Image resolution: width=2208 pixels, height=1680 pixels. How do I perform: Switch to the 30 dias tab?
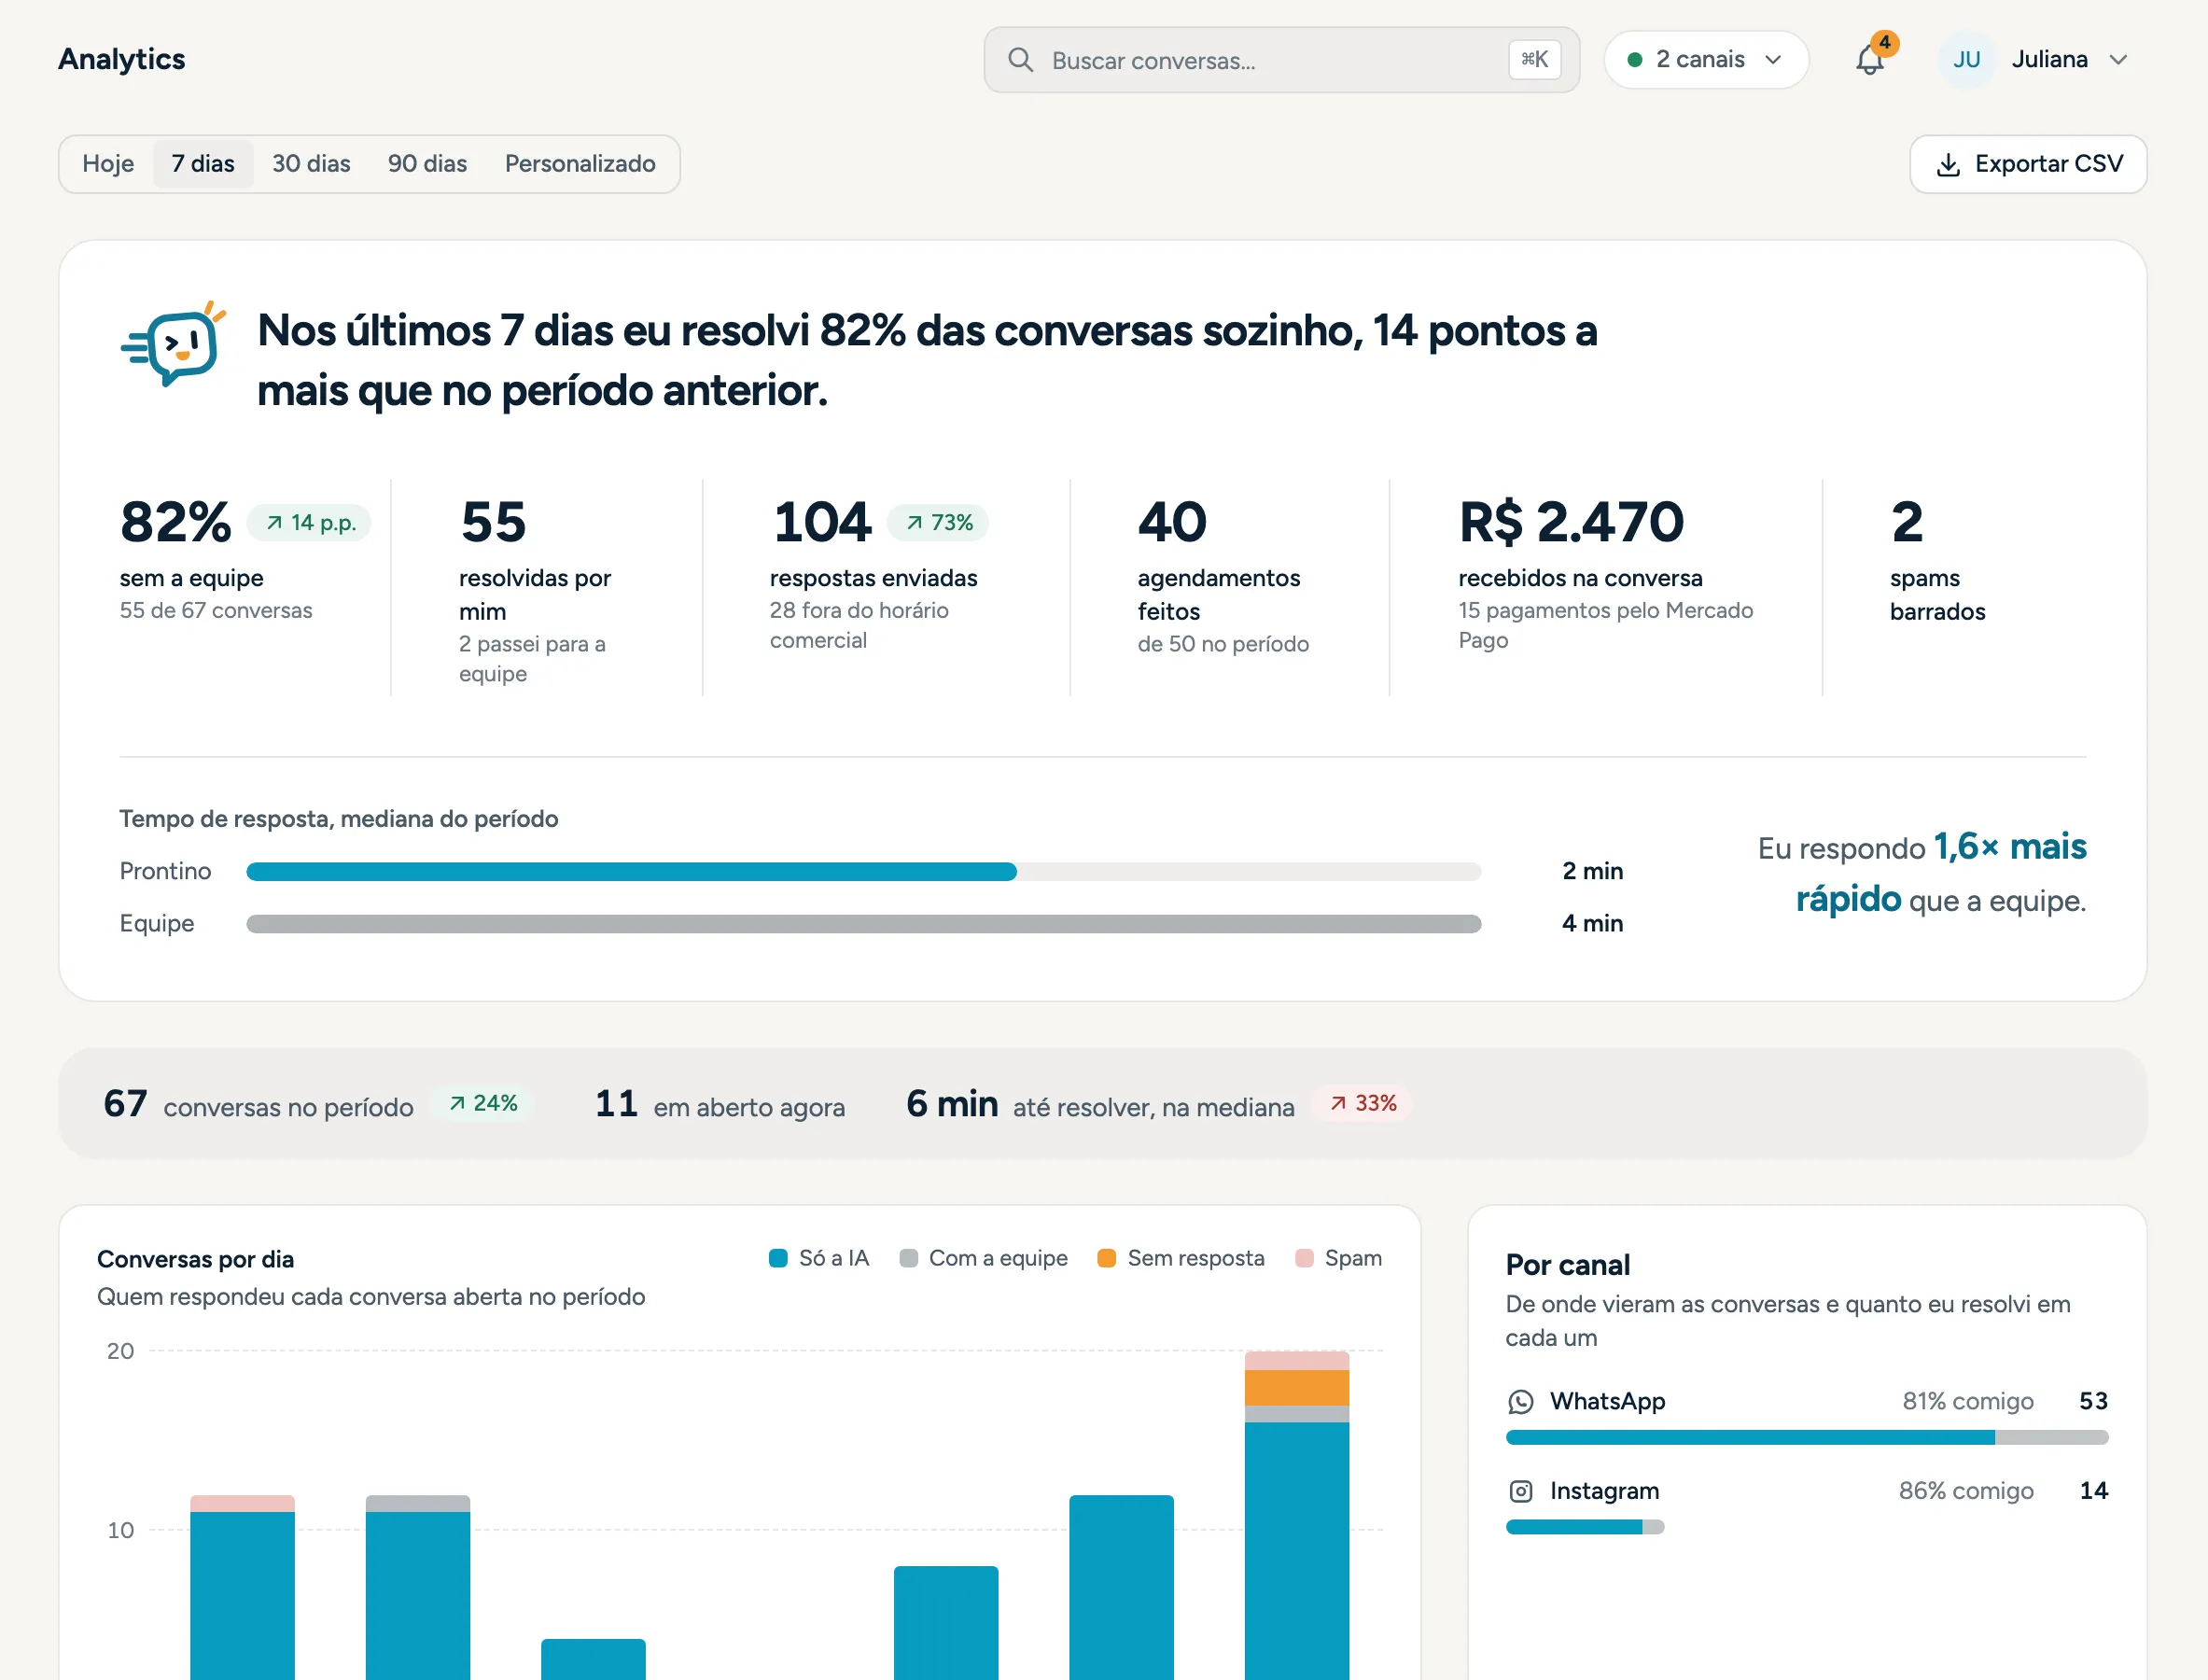pyautogui.click(x=311, y=164)
